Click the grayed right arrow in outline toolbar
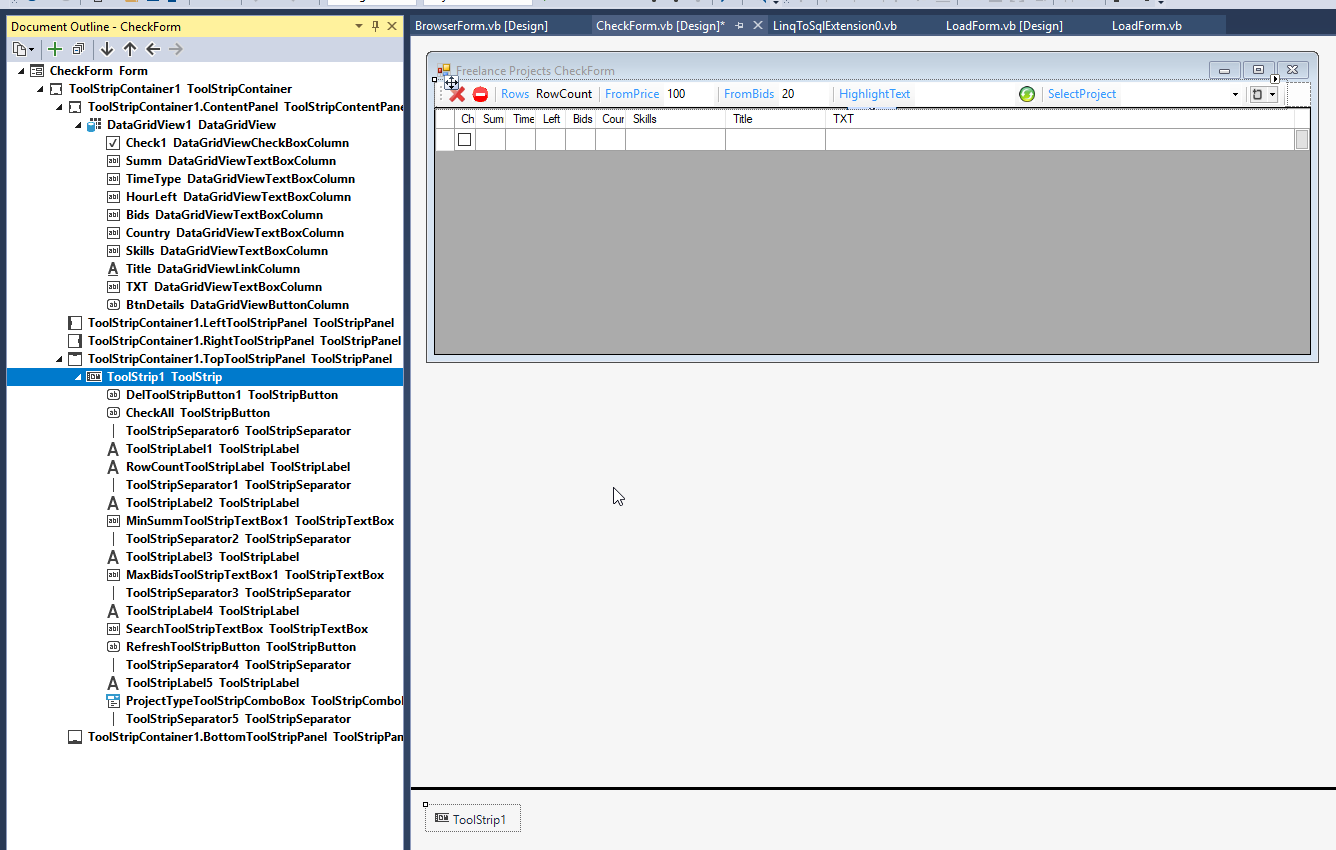Image resolution: width=1336 pixels, height=850 pixels. pos(176,49)
